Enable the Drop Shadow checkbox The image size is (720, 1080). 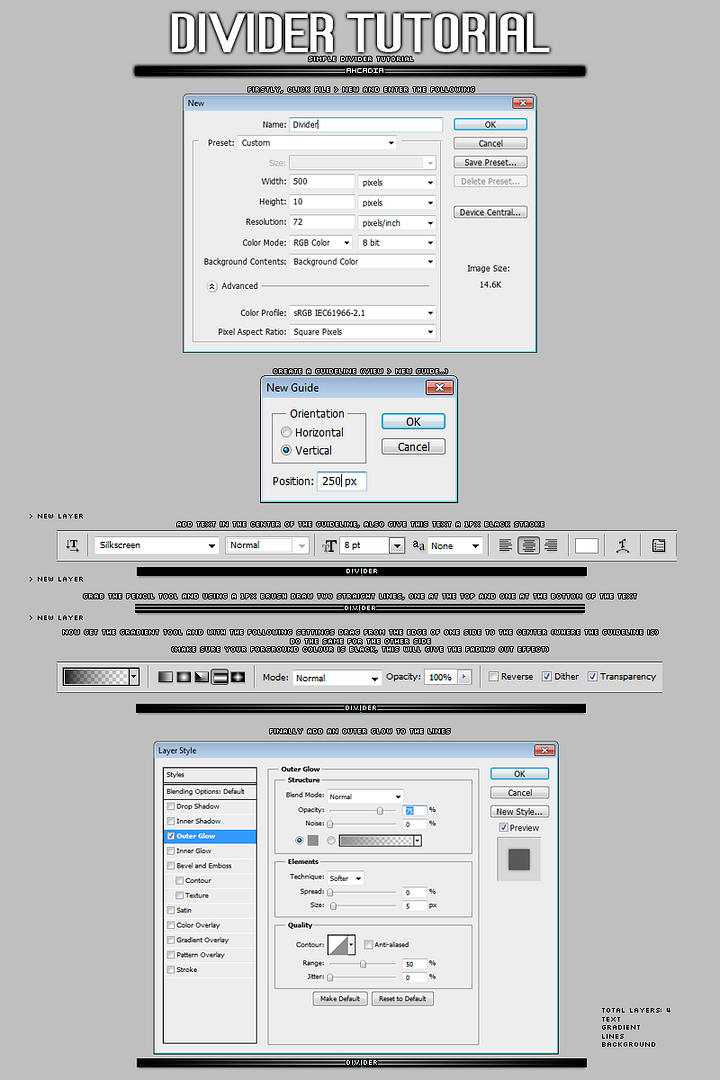[171, 806]
